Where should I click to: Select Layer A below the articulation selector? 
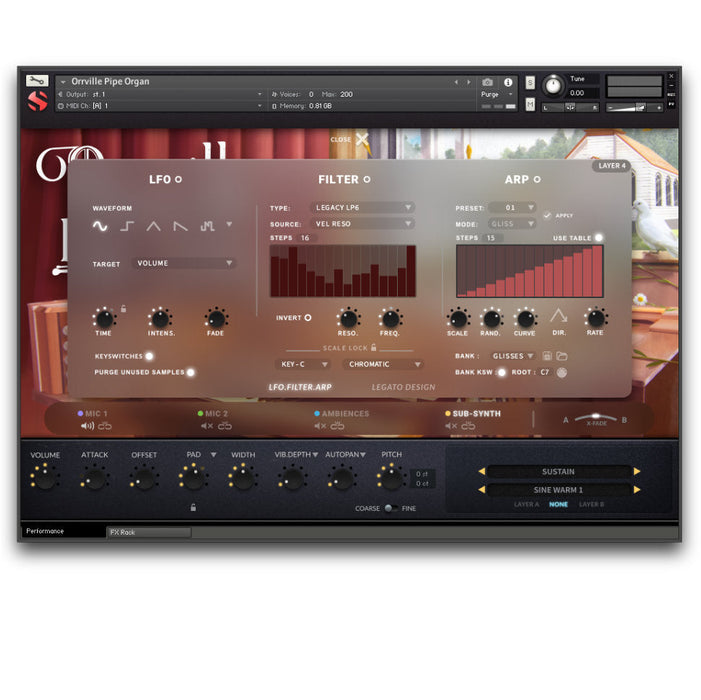point(526,505)
